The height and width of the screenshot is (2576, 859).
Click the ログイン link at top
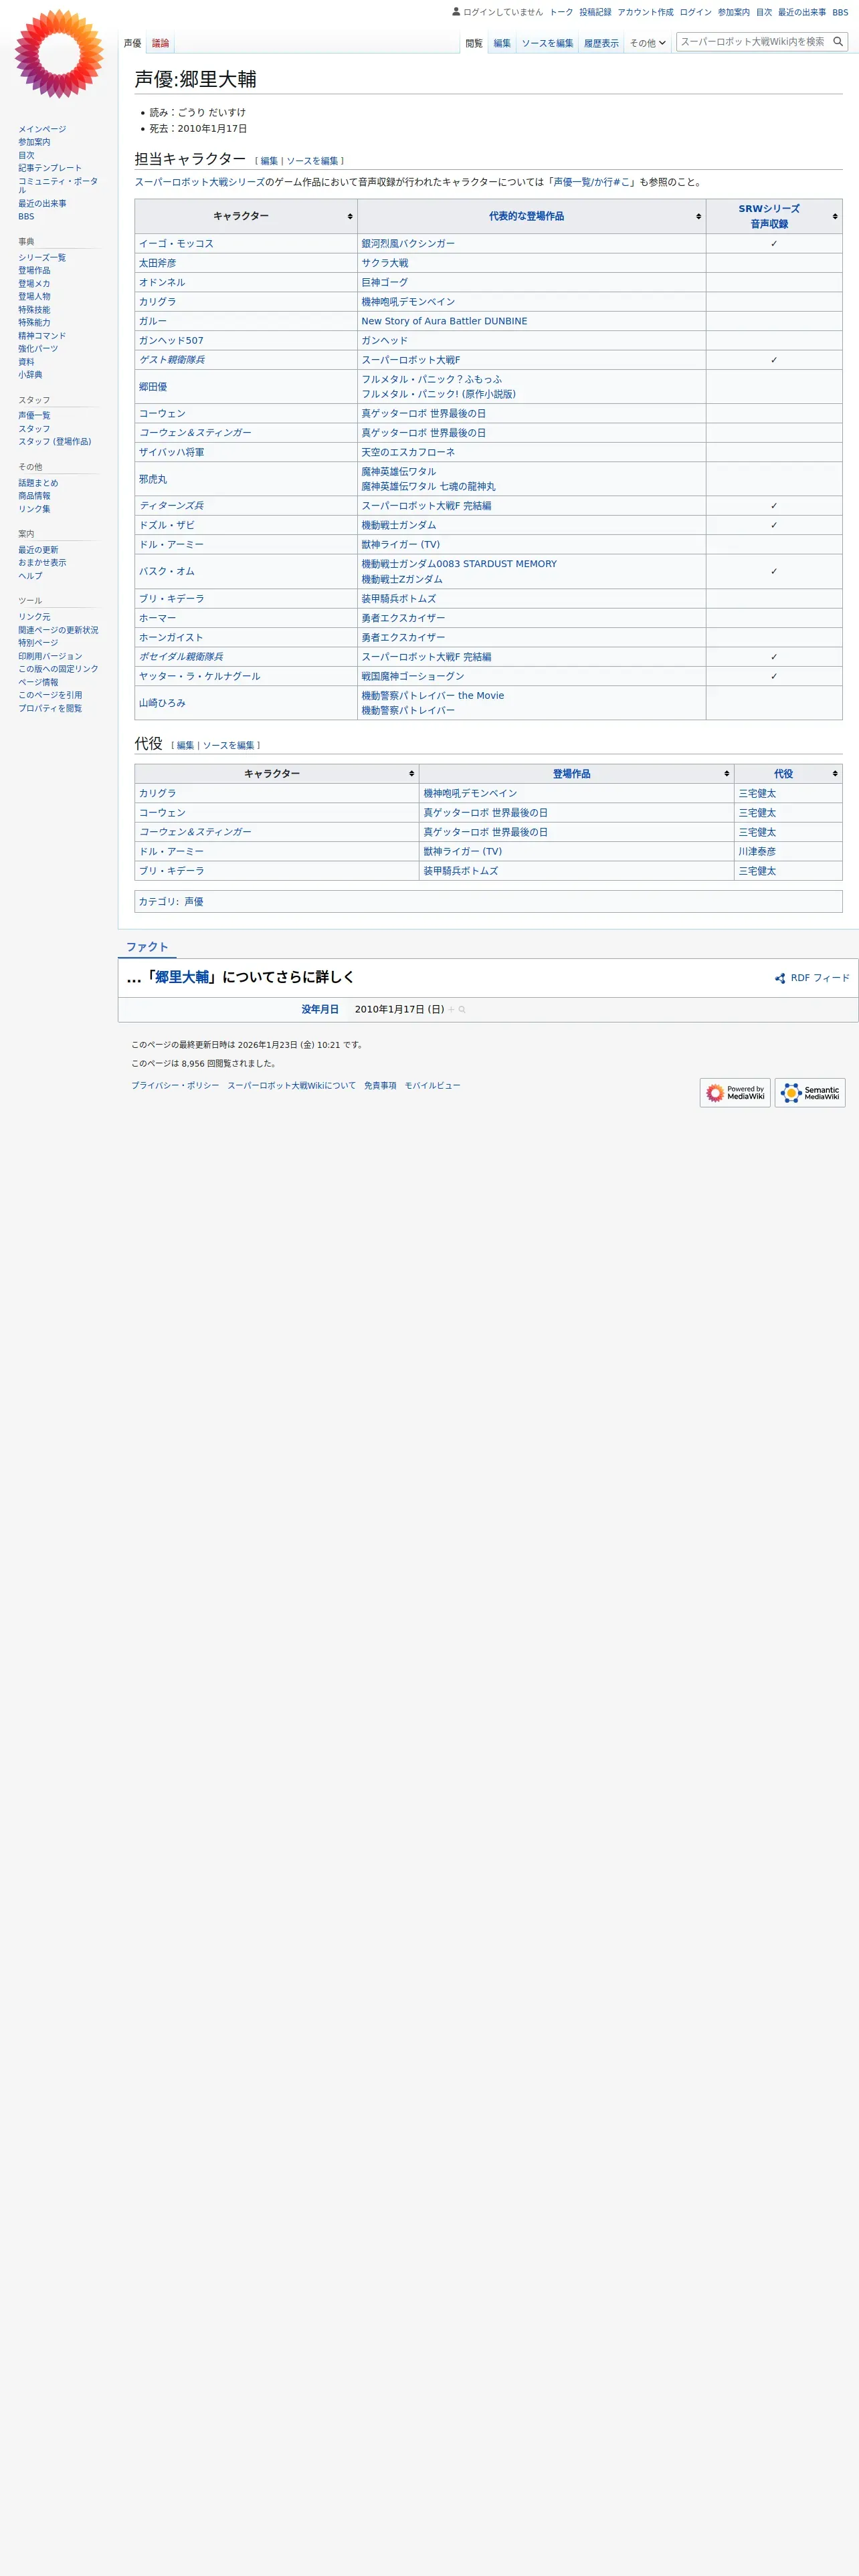pyautogui.click(x=695, y=12)
